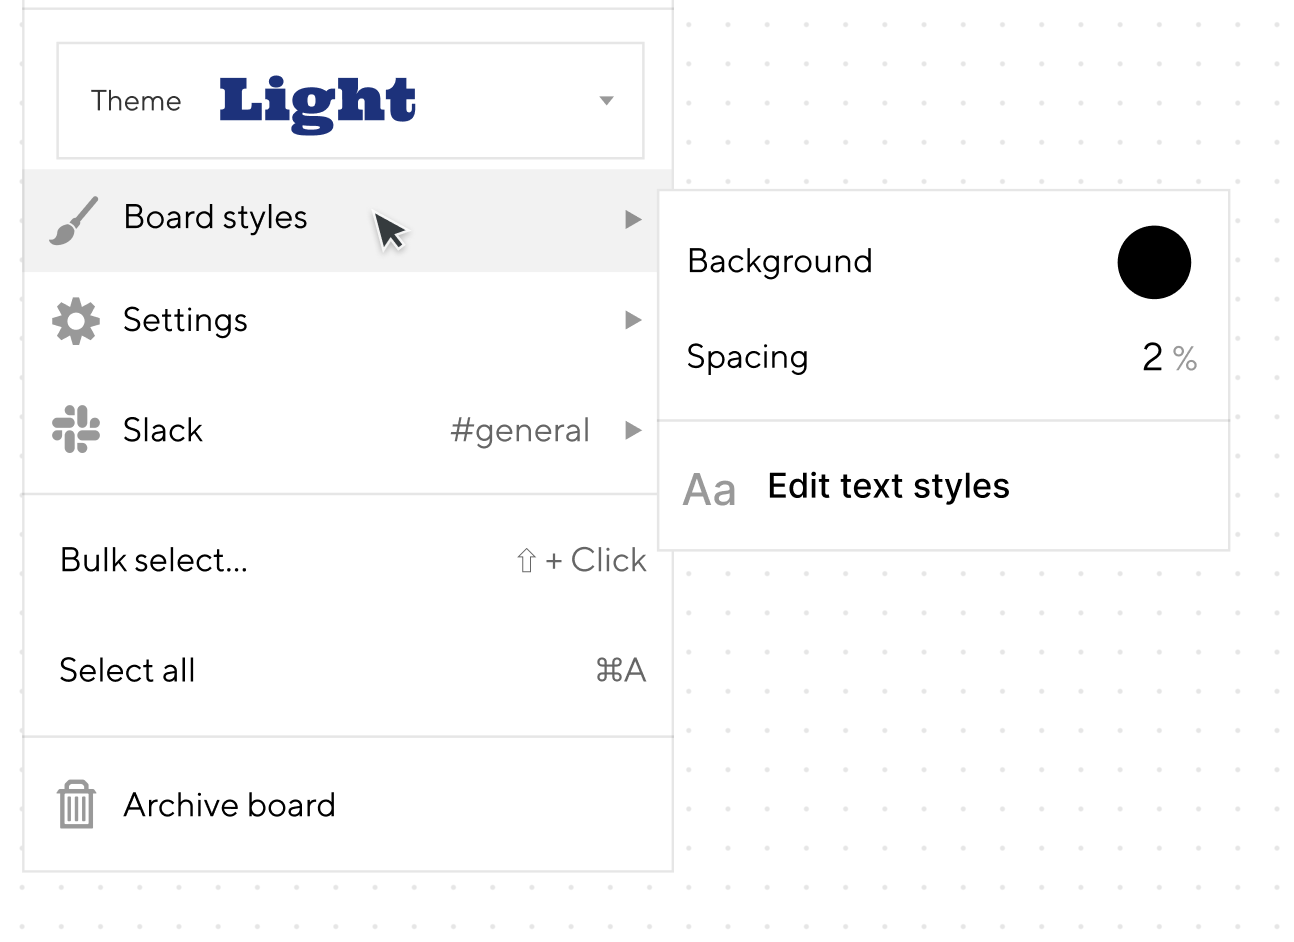Click the Aa text styles icon

(x=710, y=490)
